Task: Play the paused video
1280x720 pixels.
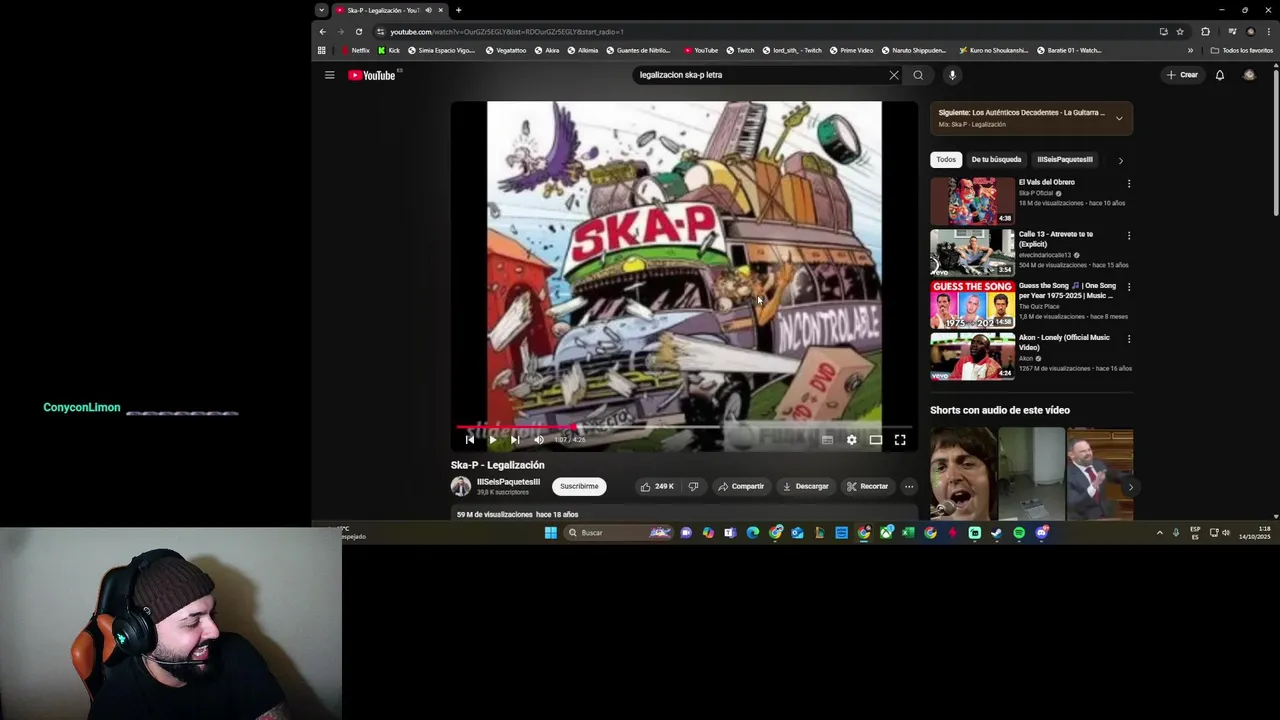Action: (x=492, y=440)
